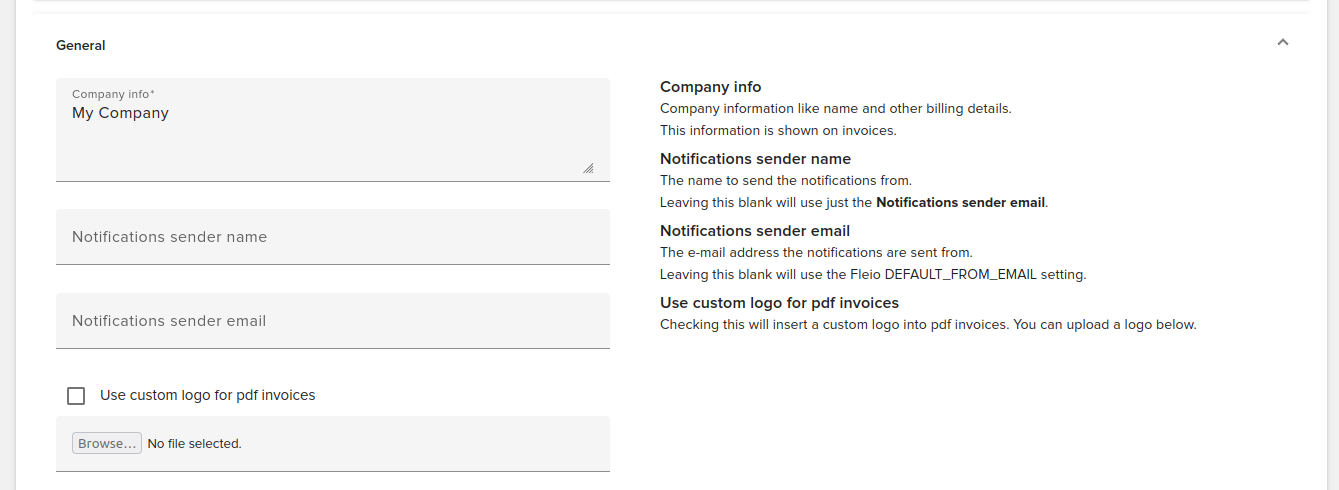Screen dimensions: 1339x490
Task: Click bold 'Notifications sender email' in description sentence
Action: click(960, 202)
